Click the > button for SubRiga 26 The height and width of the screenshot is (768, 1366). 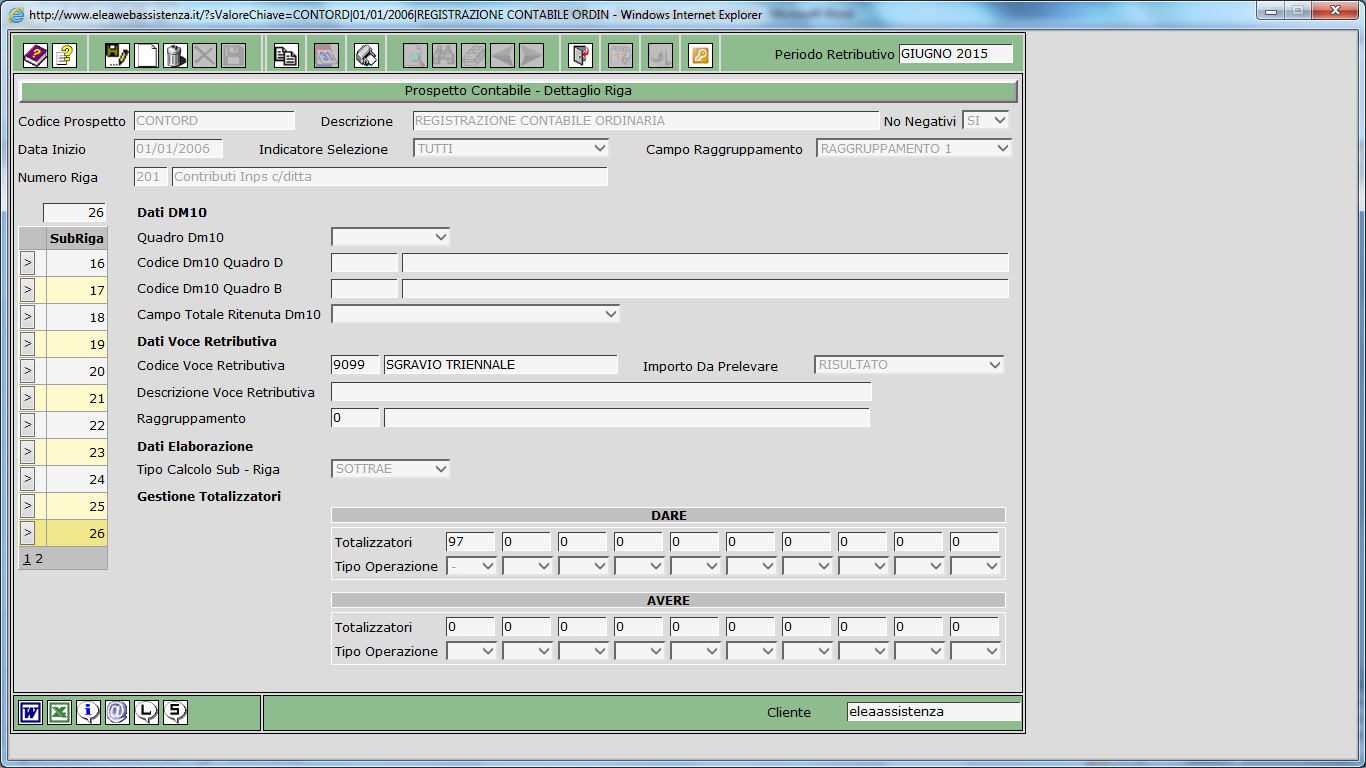[27, 534]
